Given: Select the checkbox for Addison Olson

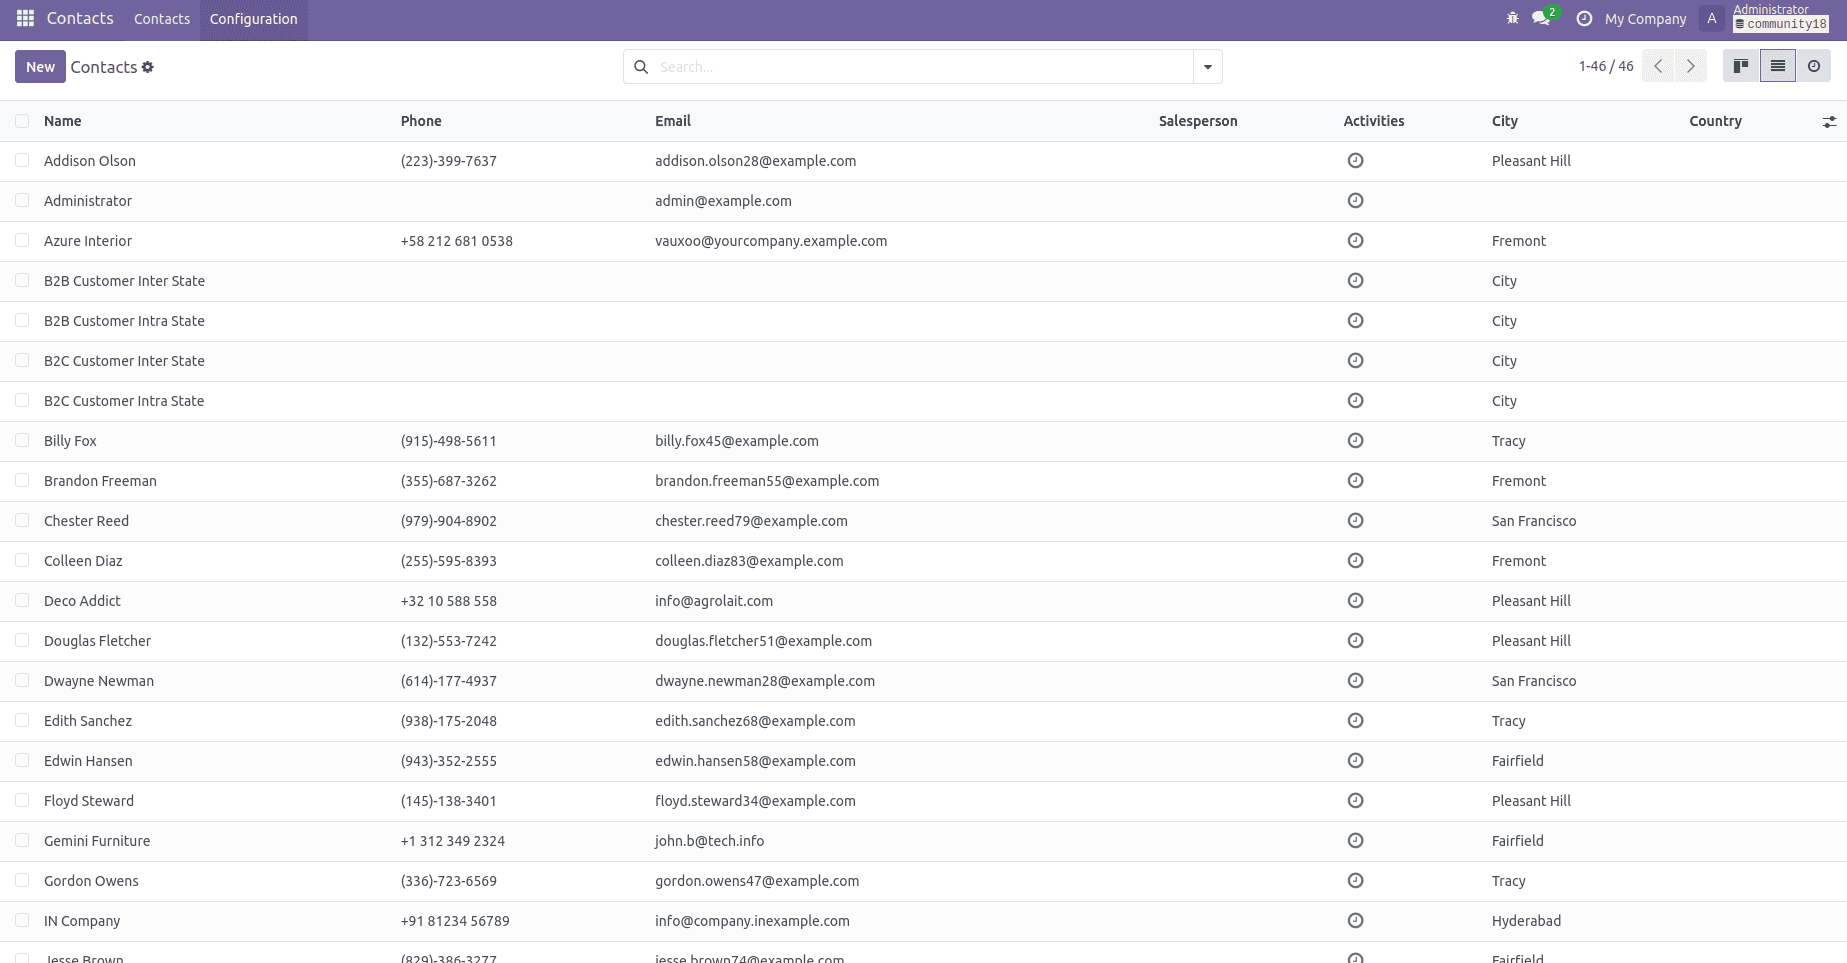Looking at the screenshot, I should tap(22, 160).
